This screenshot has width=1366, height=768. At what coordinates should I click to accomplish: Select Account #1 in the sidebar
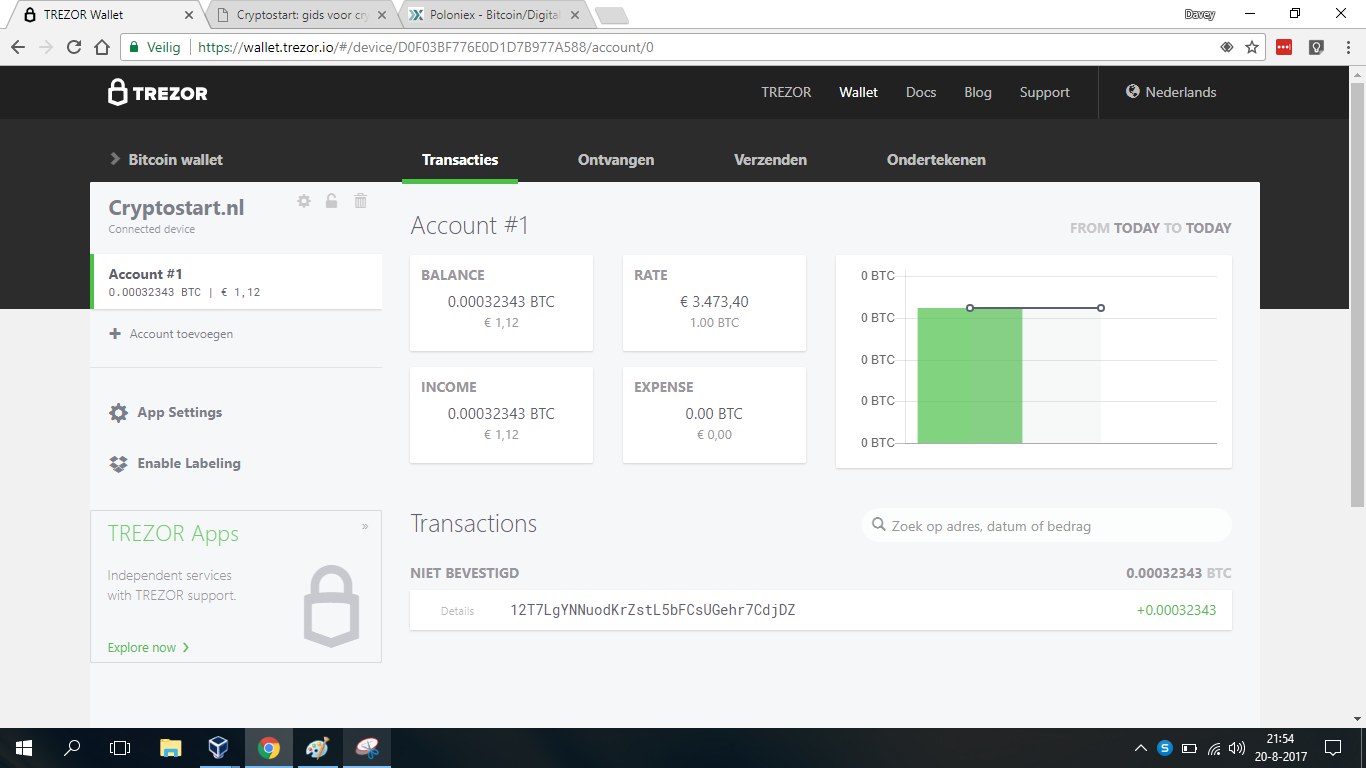point(237,282)
